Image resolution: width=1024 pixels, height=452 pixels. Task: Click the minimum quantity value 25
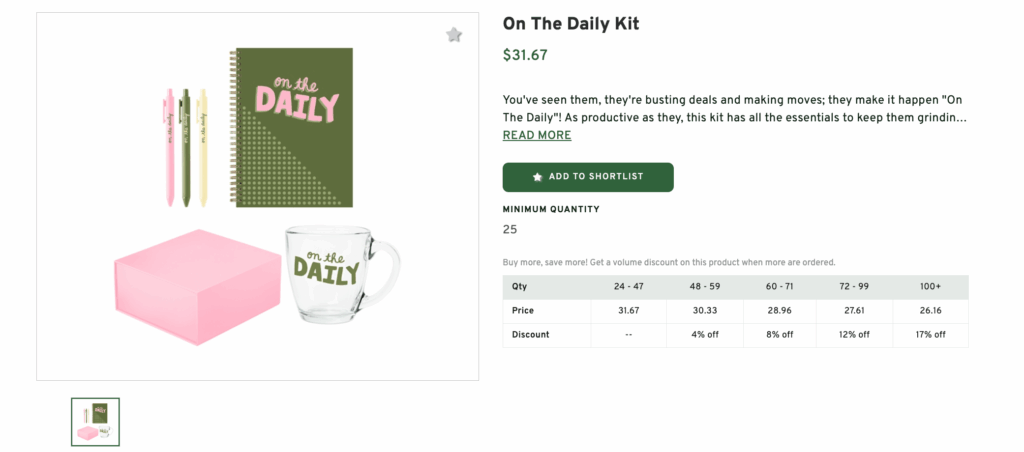click(510, 229)
